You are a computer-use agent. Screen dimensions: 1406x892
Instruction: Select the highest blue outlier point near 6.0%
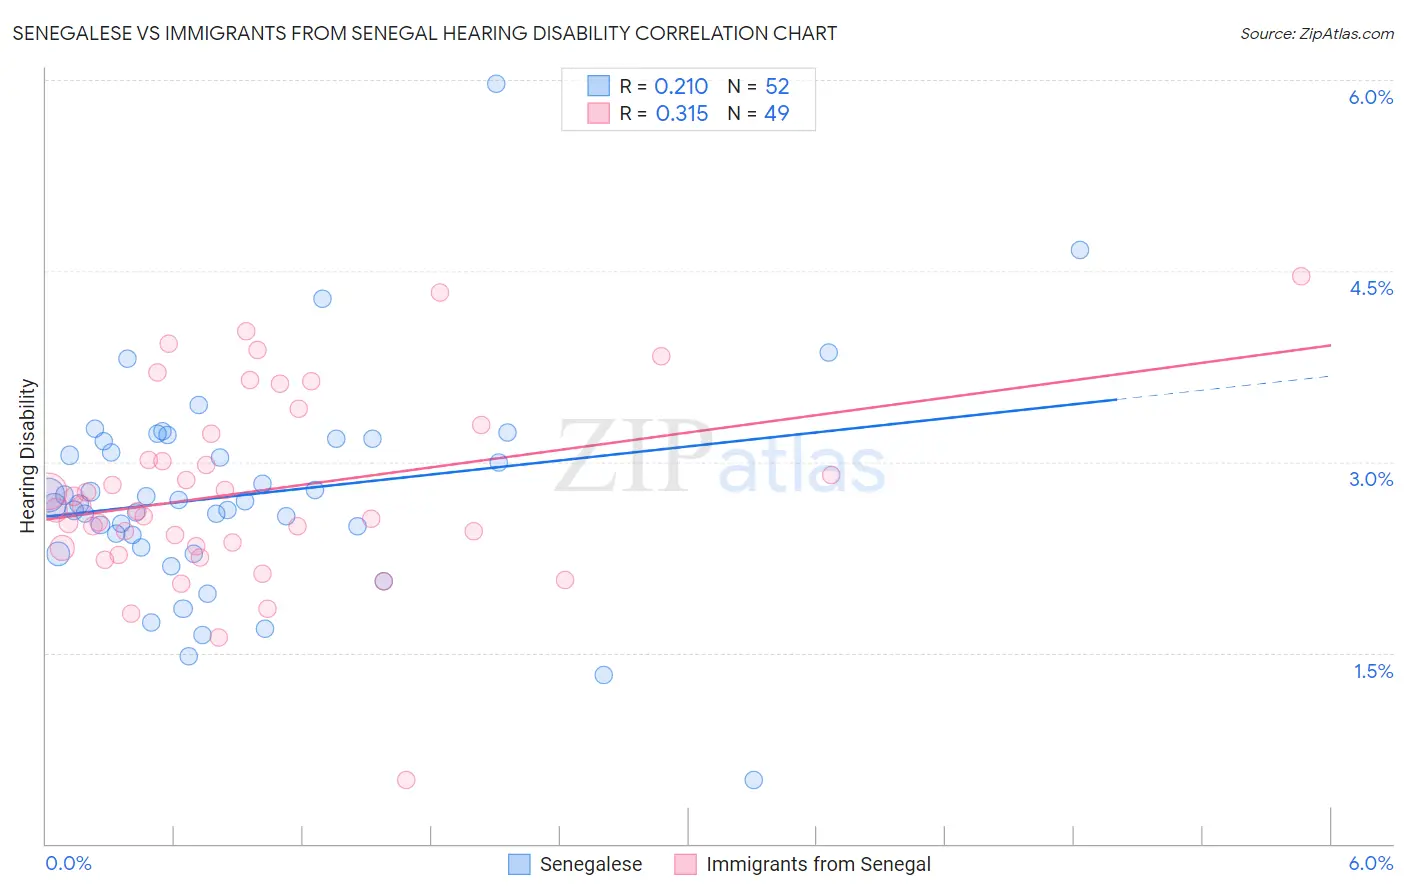point(496,84)
